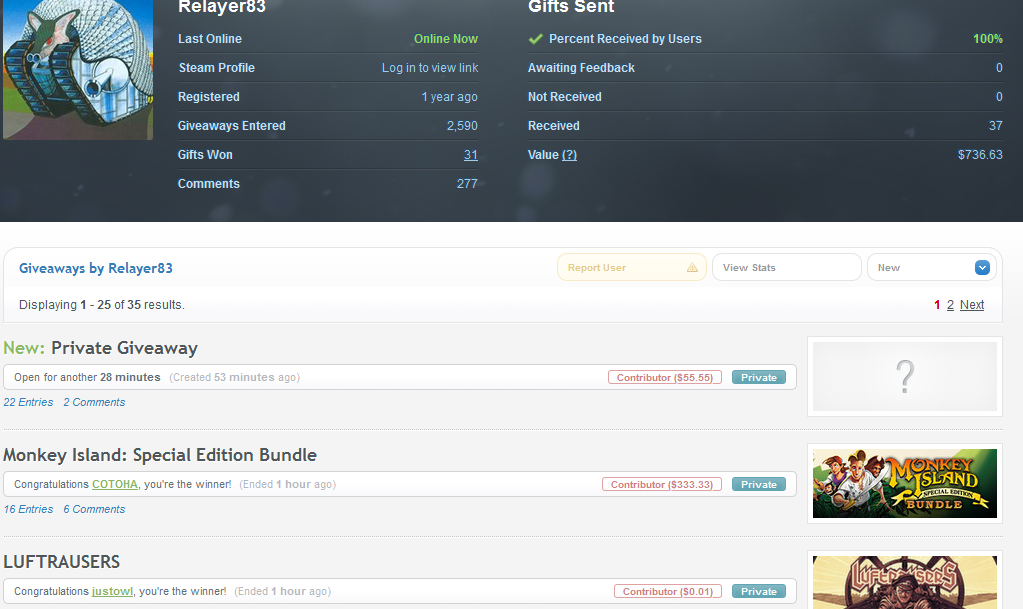This screenshot has height=609, width=1023.
Task: Click the Contributor ($333.33) badge
Action: pos(662,484)
